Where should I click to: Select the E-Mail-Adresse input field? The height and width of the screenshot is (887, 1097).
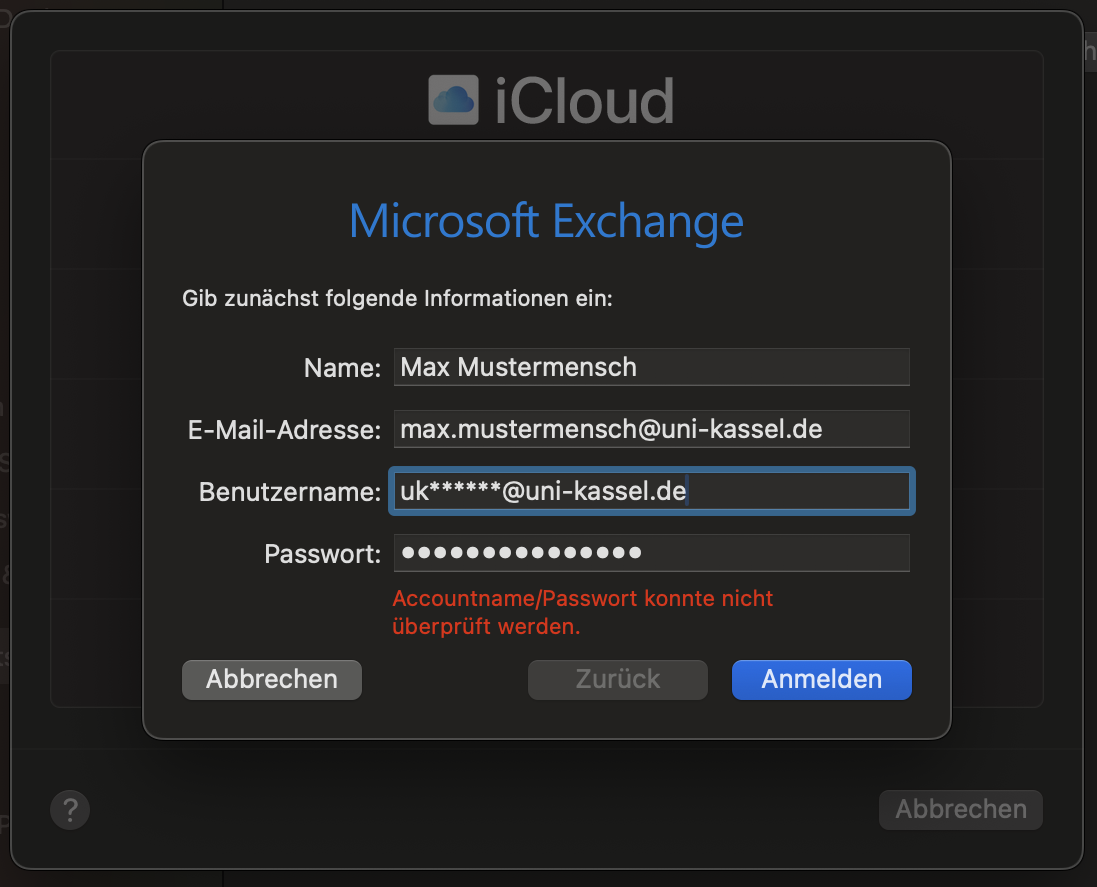651,429
